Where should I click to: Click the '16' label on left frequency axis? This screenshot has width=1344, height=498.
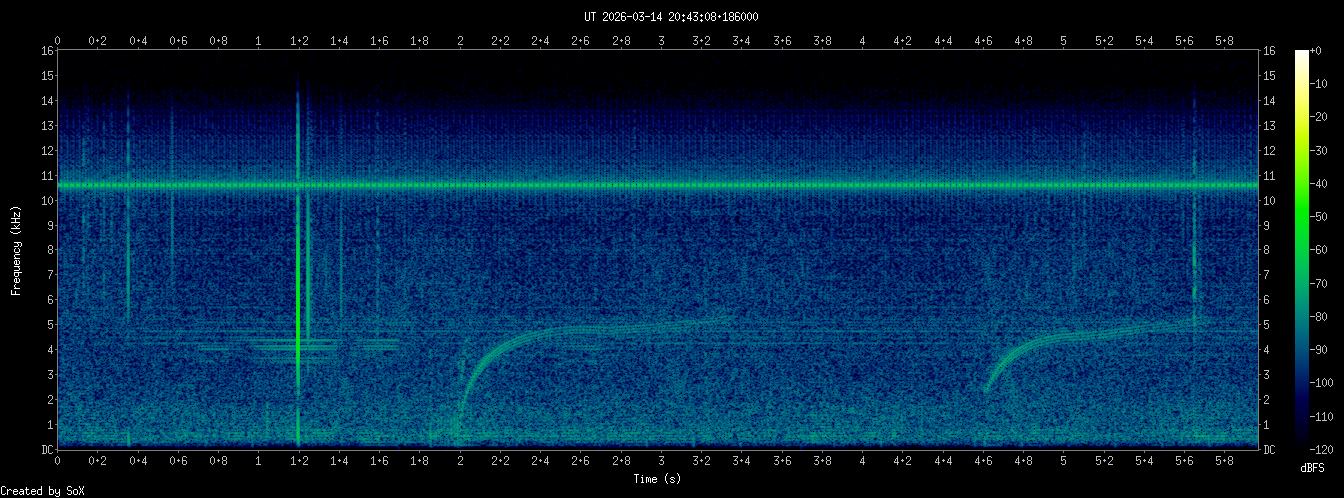click(x=47, y=51)
